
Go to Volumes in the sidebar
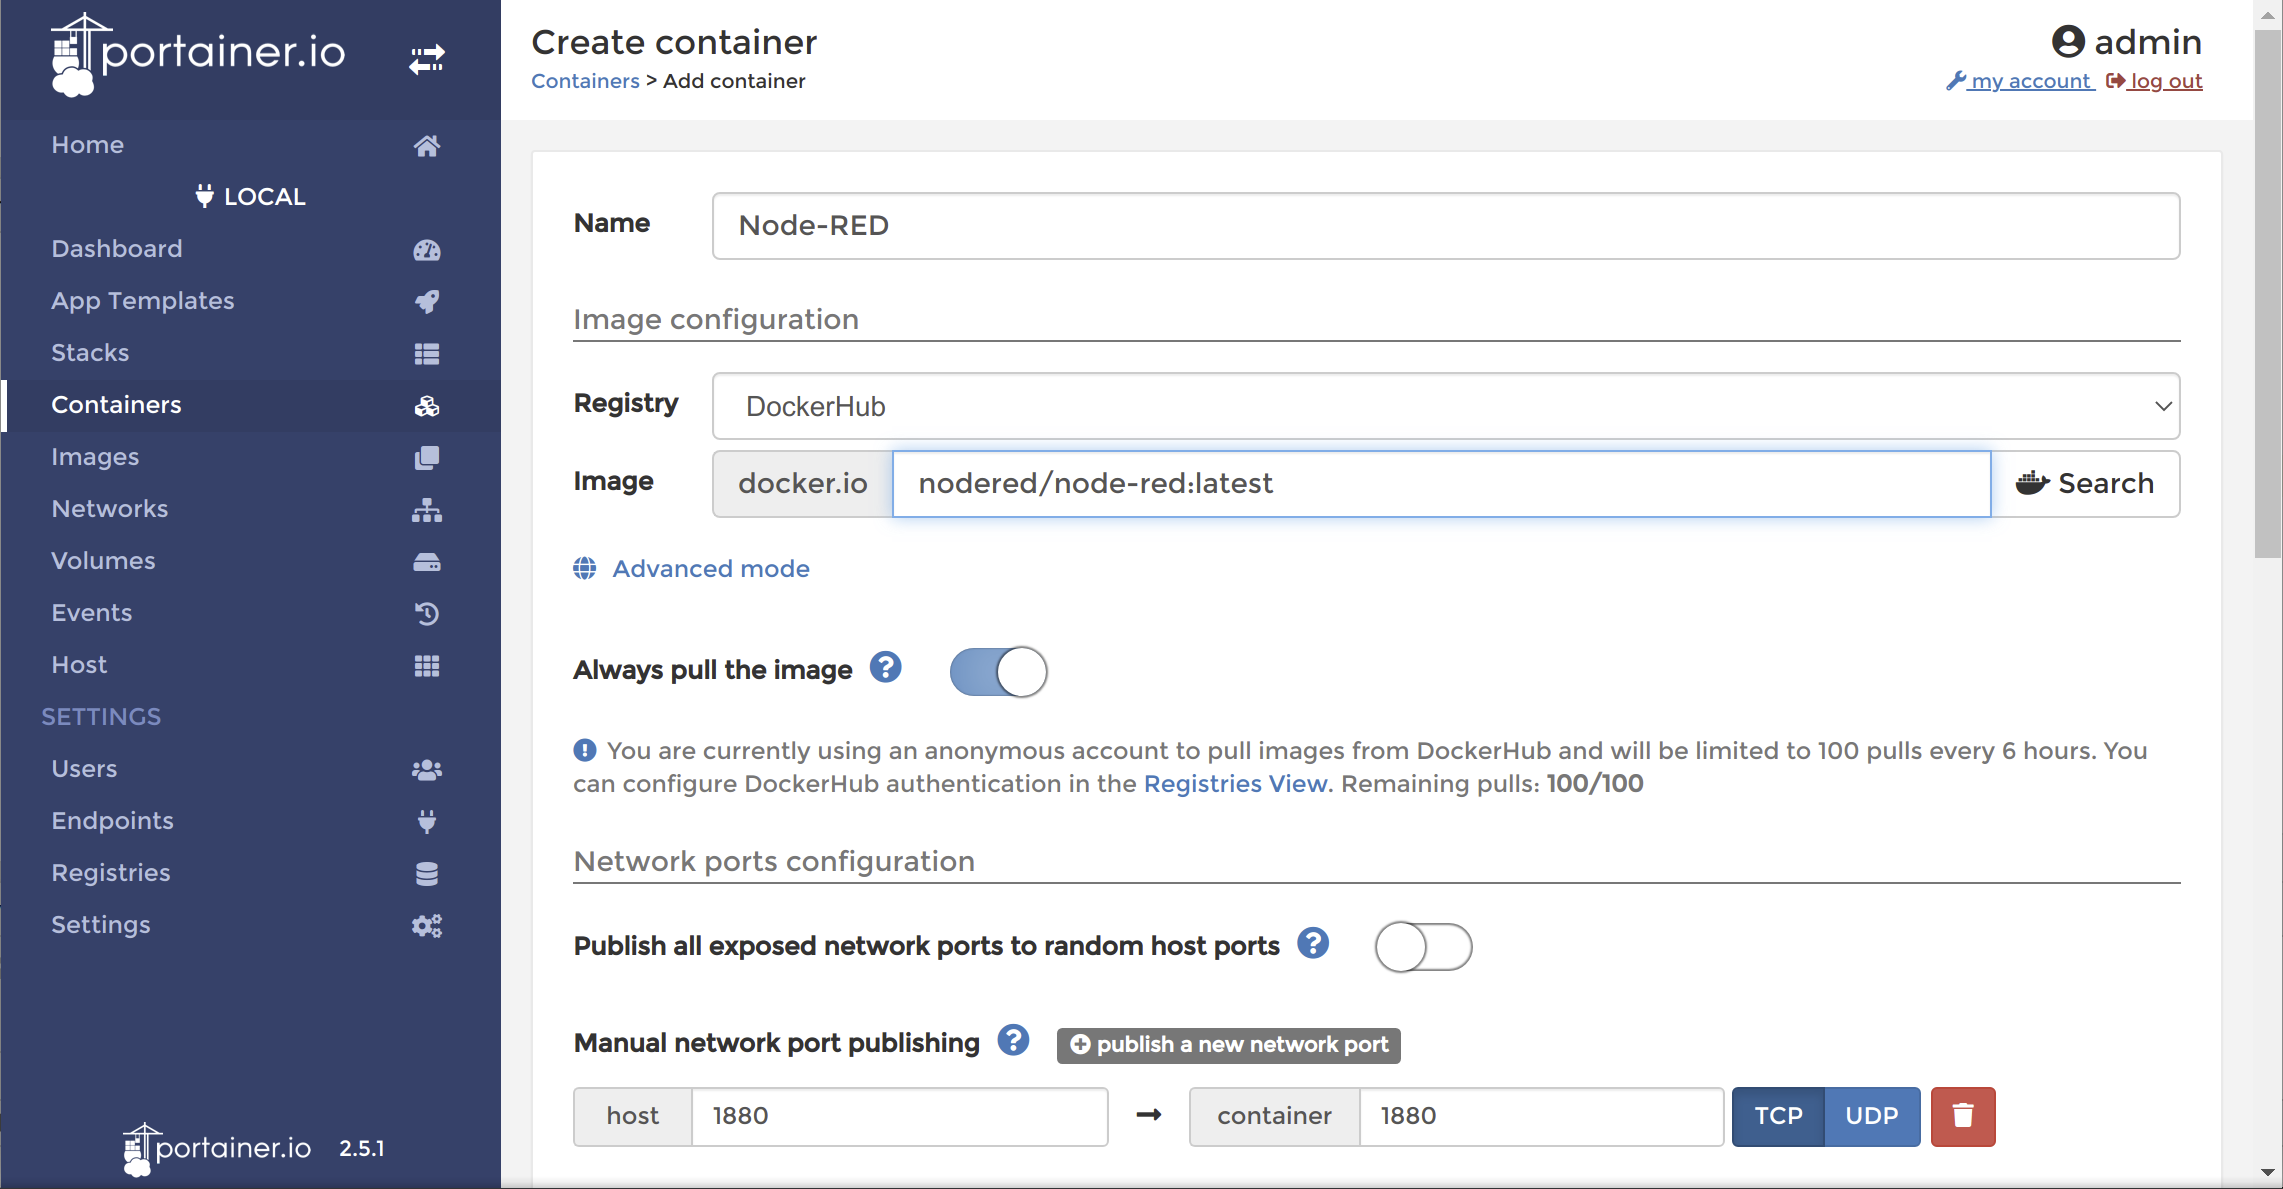pos(103,561)
